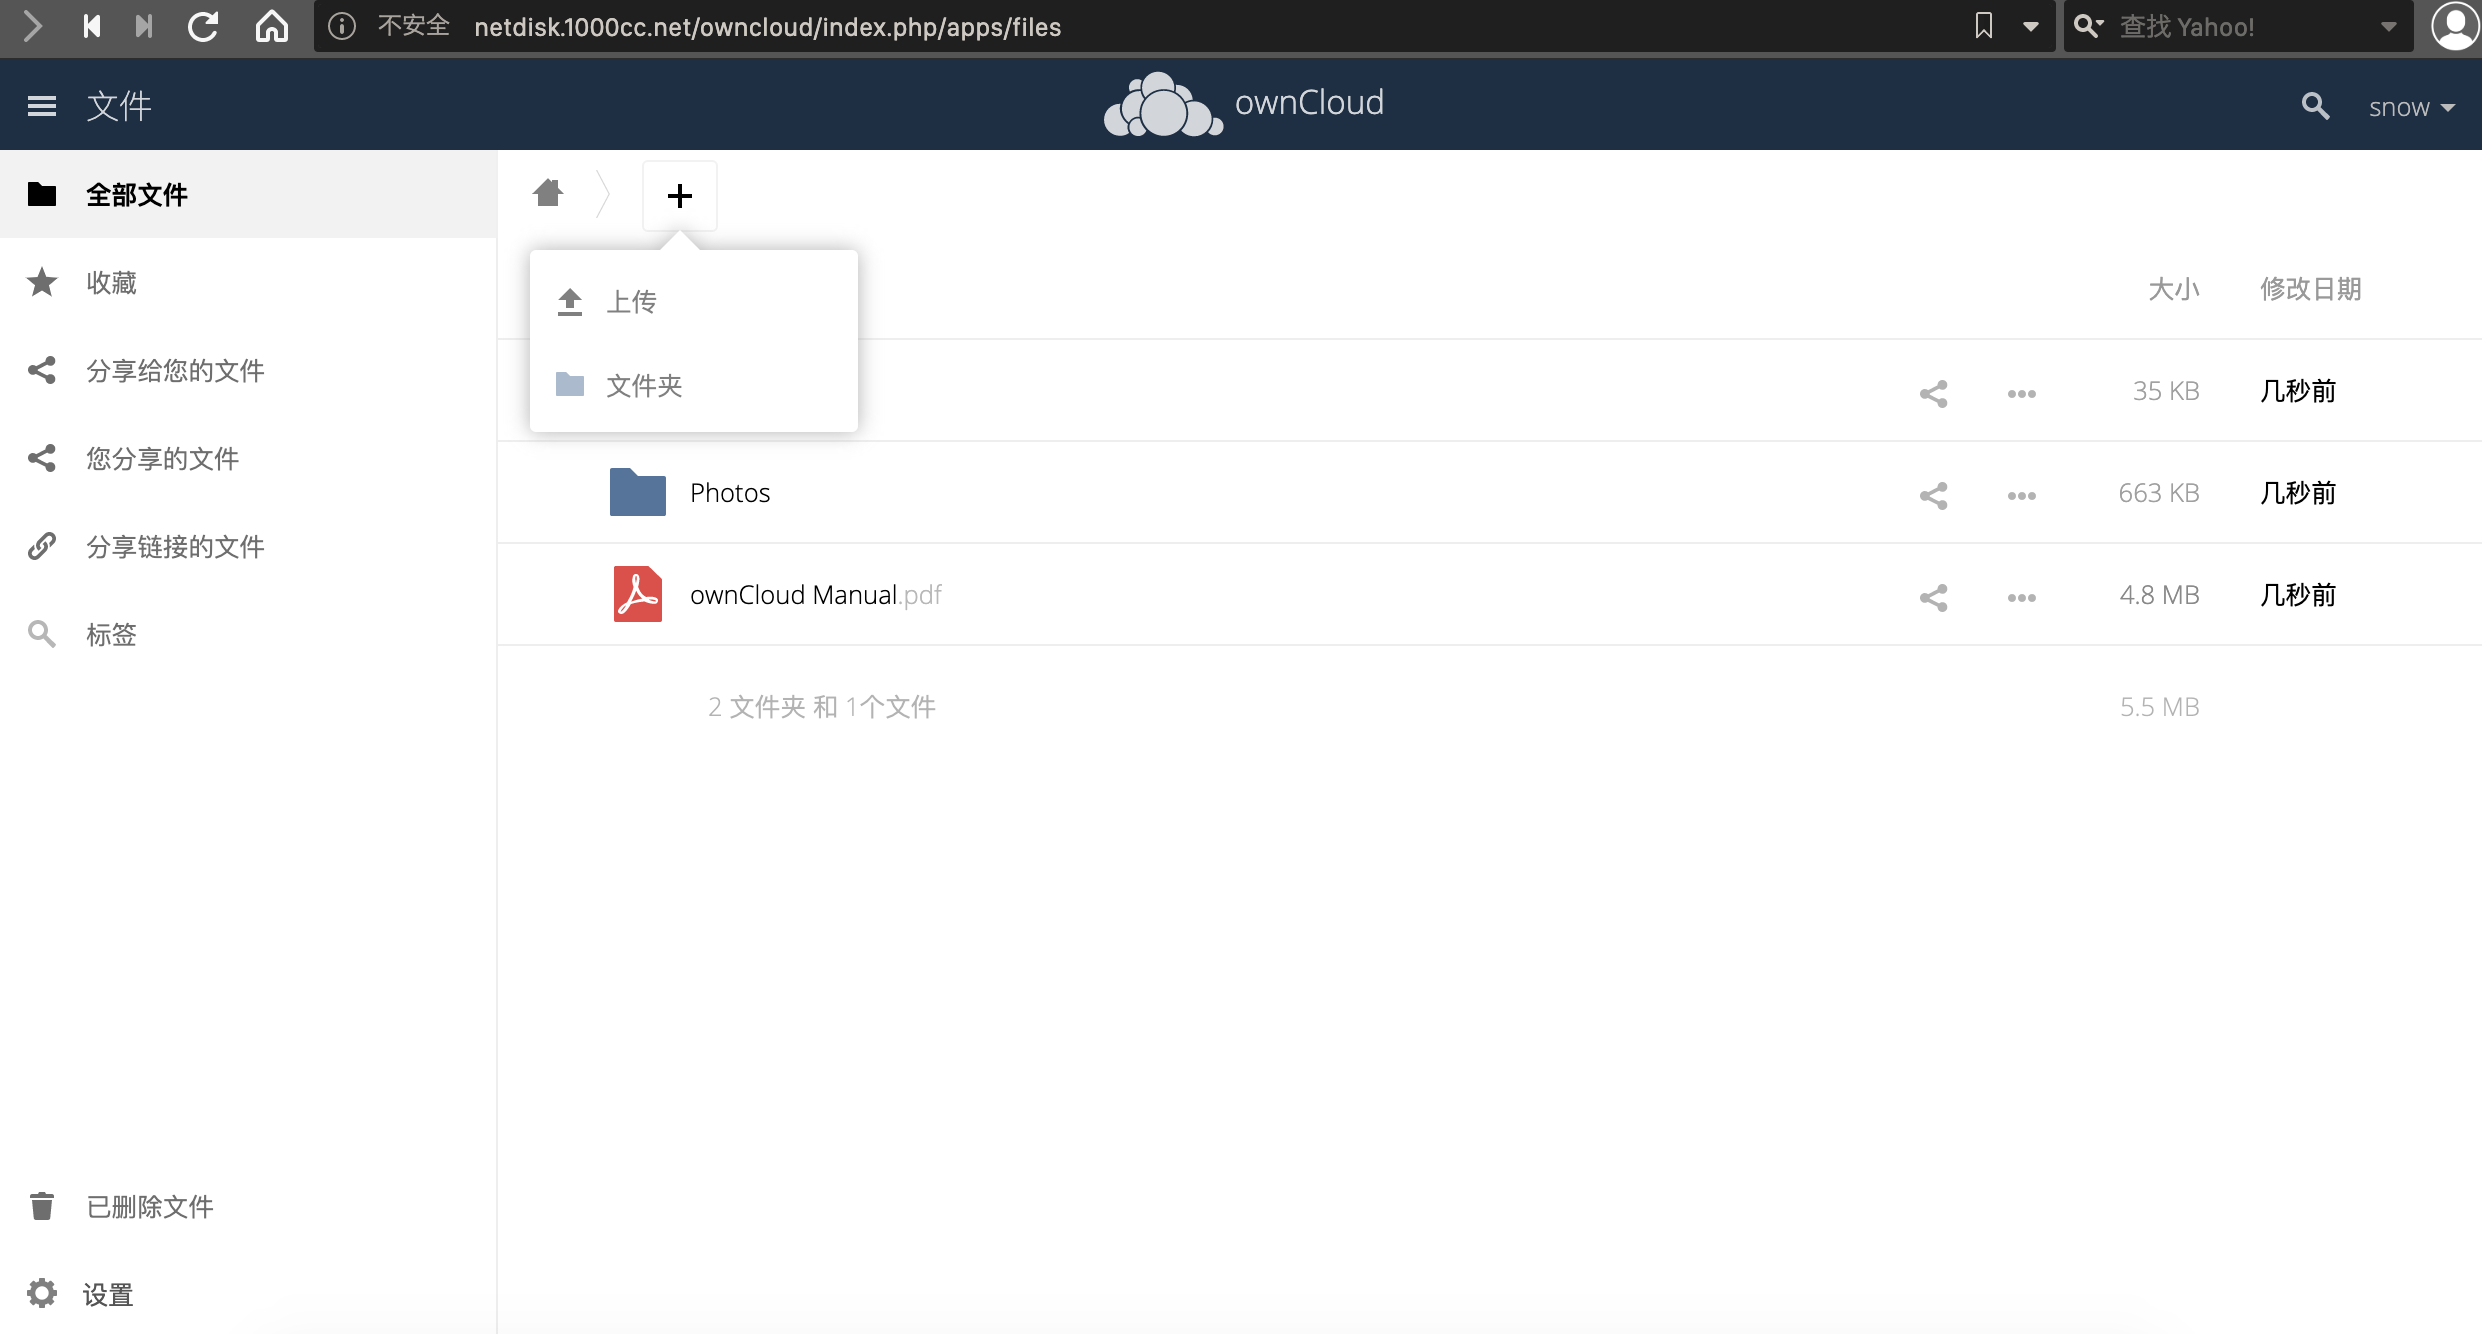Click the magnifier icon beside 标签
This screenshot has width=2482, height=1334.
42,634
